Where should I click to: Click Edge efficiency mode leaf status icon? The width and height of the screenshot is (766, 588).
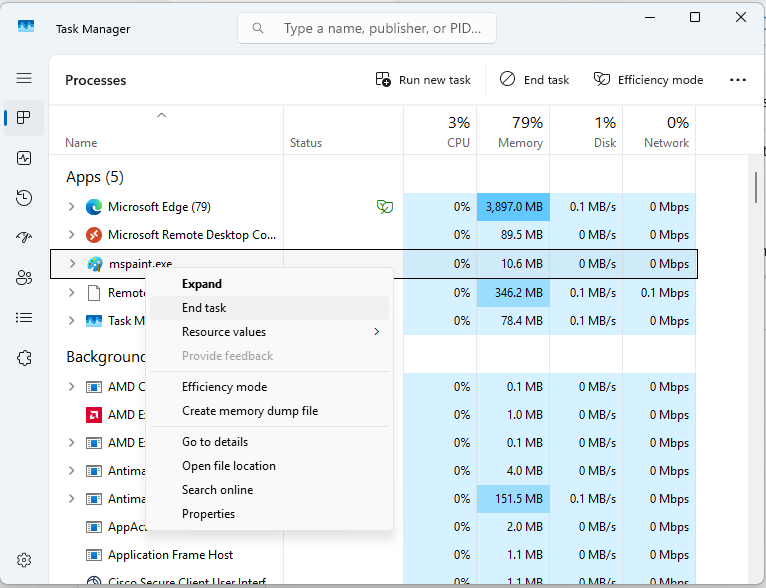click(x=385, y=207)
